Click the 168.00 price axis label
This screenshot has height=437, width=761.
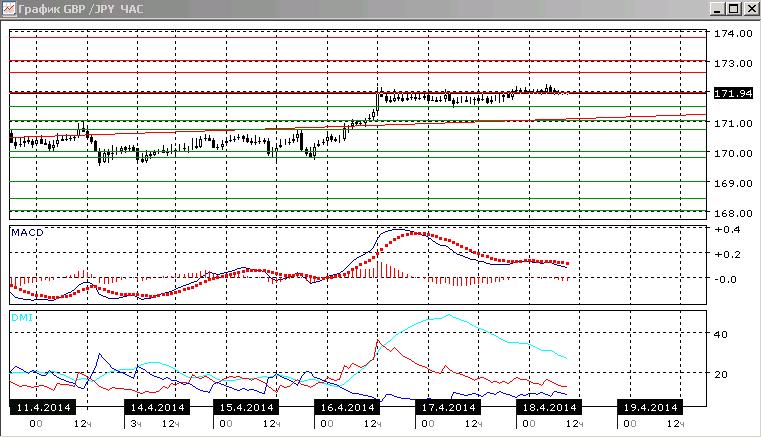point(733,213)
